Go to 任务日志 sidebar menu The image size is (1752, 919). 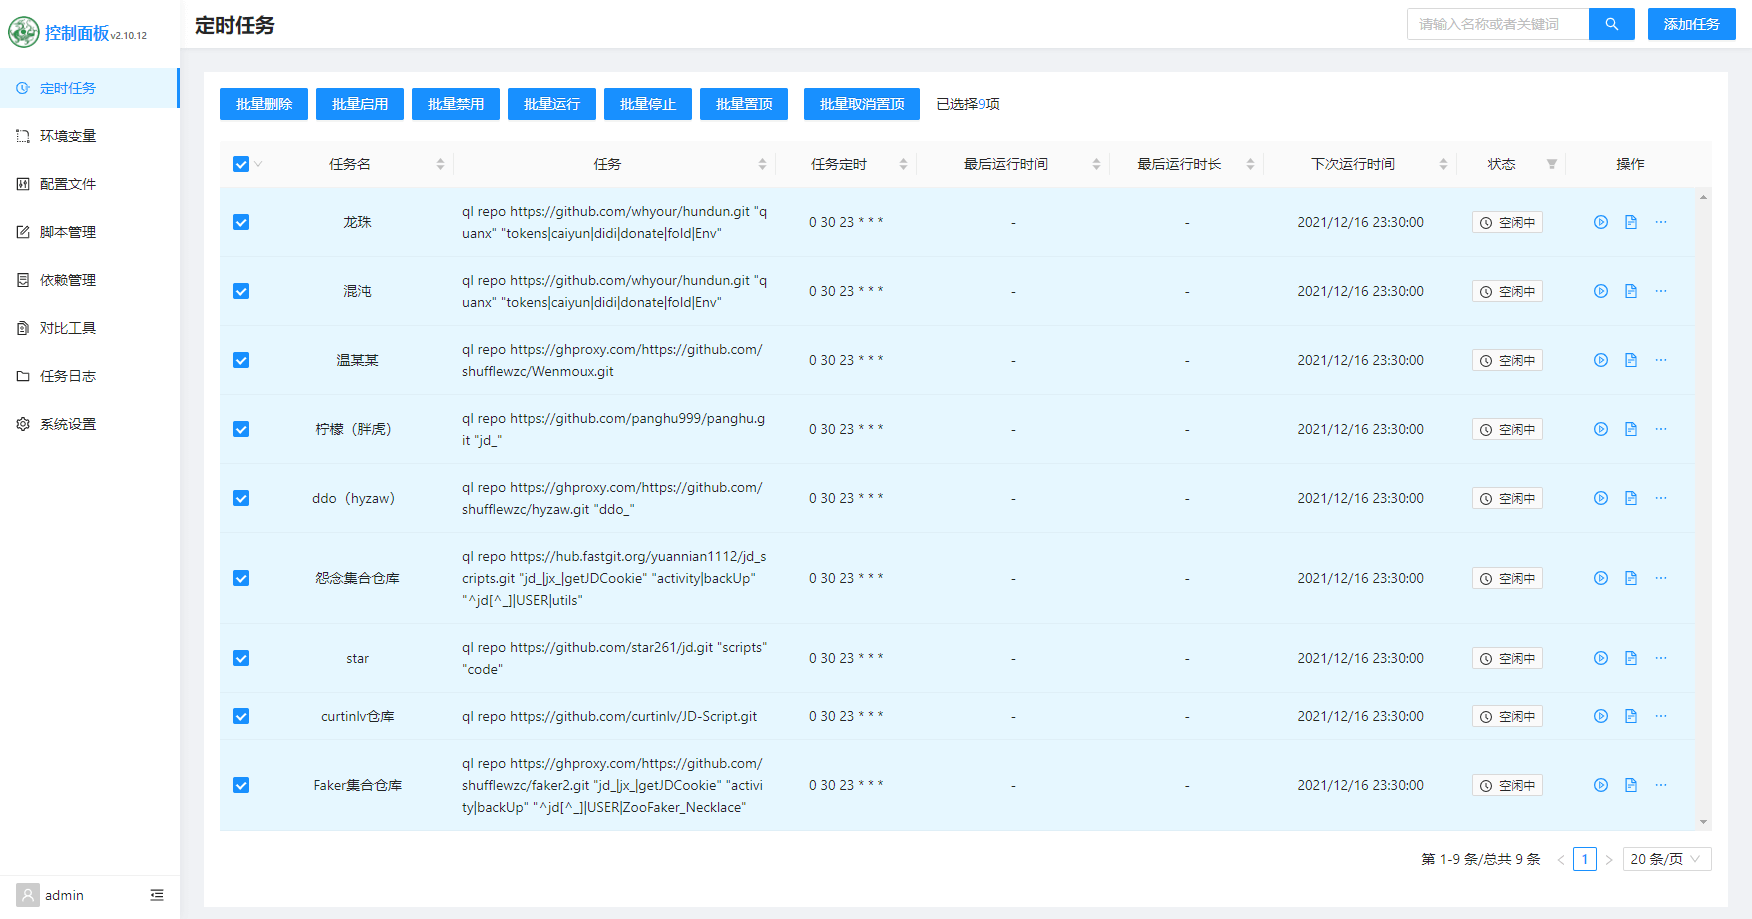[x=68, y=376]
